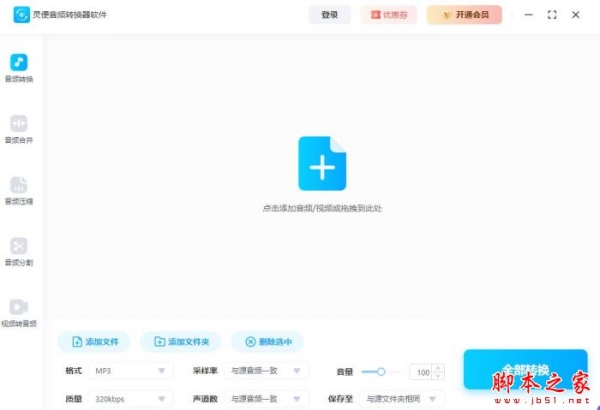Switch to 音频分割 audio split tab
Viewport: 600px width, 410px height.
pyautogui.click(x=19, y=252)
